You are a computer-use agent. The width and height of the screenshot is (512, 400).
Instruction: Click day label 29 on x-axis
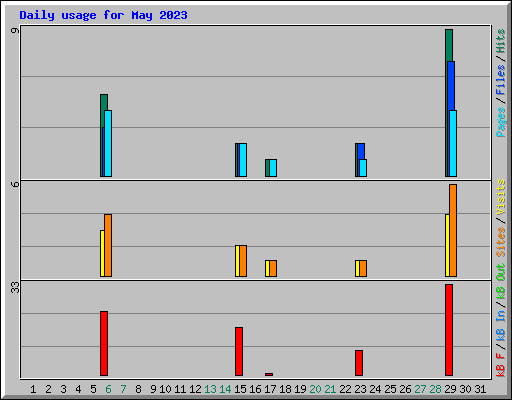click(x=450, y=389)
